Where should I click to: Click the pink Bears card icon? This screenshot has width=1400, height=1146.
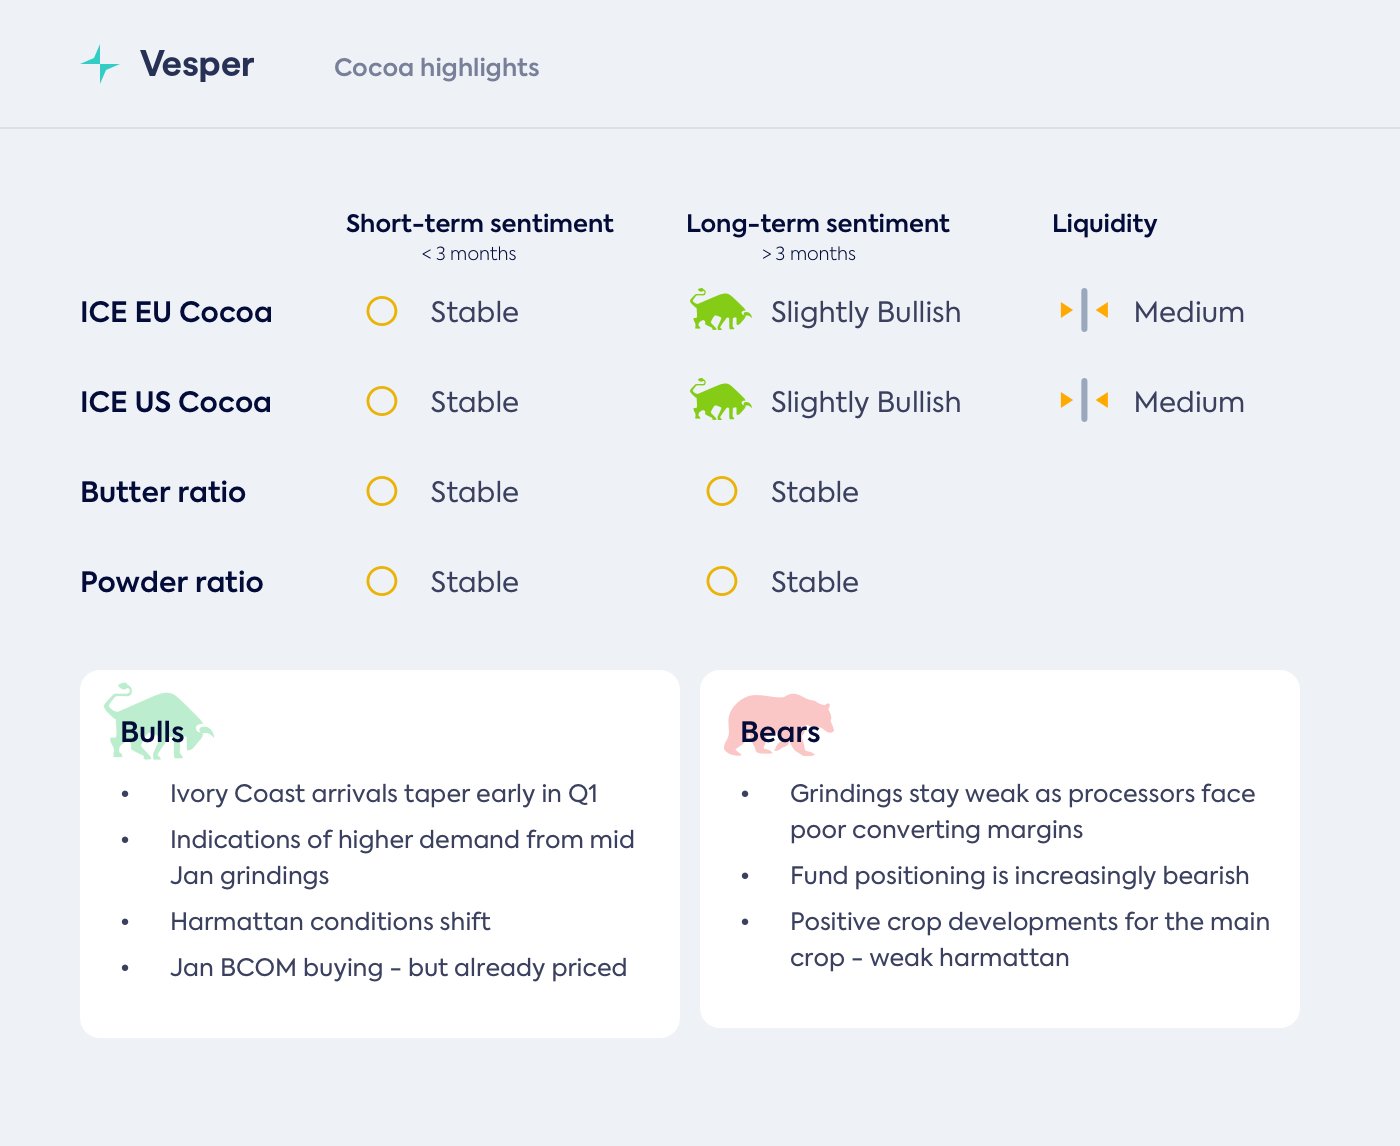pyautogui.click(x=778, y=724)
